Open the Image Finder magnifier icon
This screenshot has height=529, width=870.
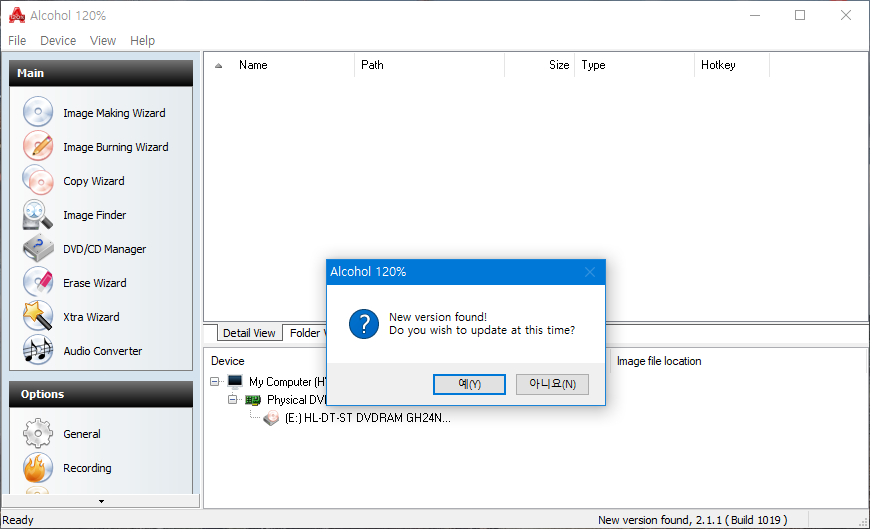point(38,215)
